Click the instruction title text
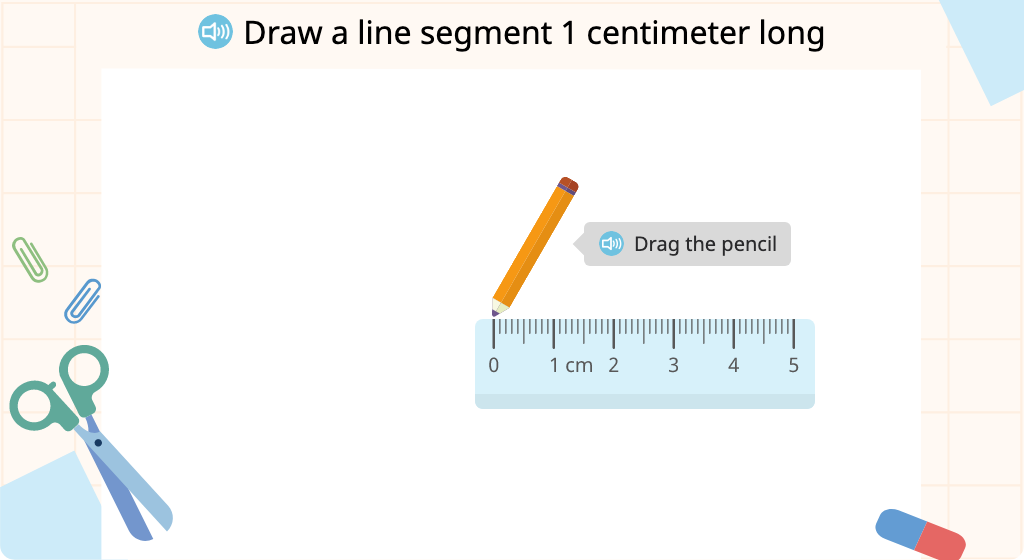The width and height of the screenshot is (1024, 560). pos(534,33)
